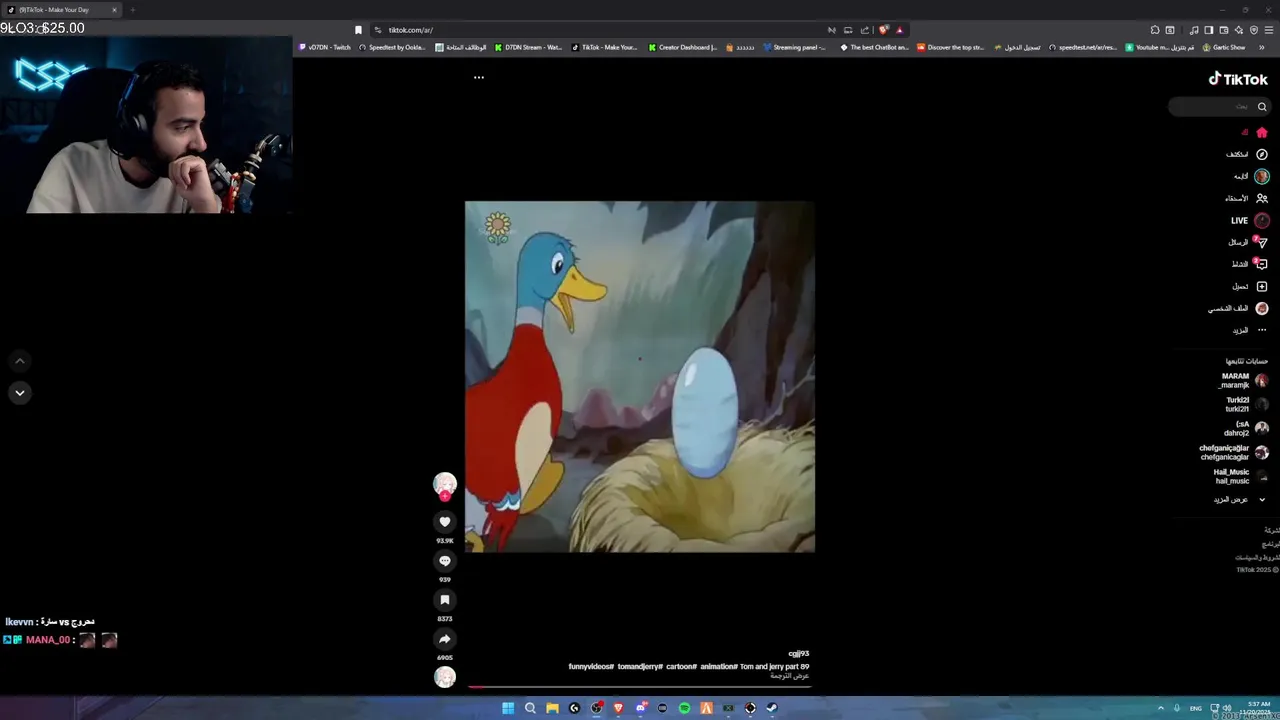The height and width of the screenshot is (720, 1280).
Task: Open Spotify from the taskbar
Action: [x=684, y=708]
